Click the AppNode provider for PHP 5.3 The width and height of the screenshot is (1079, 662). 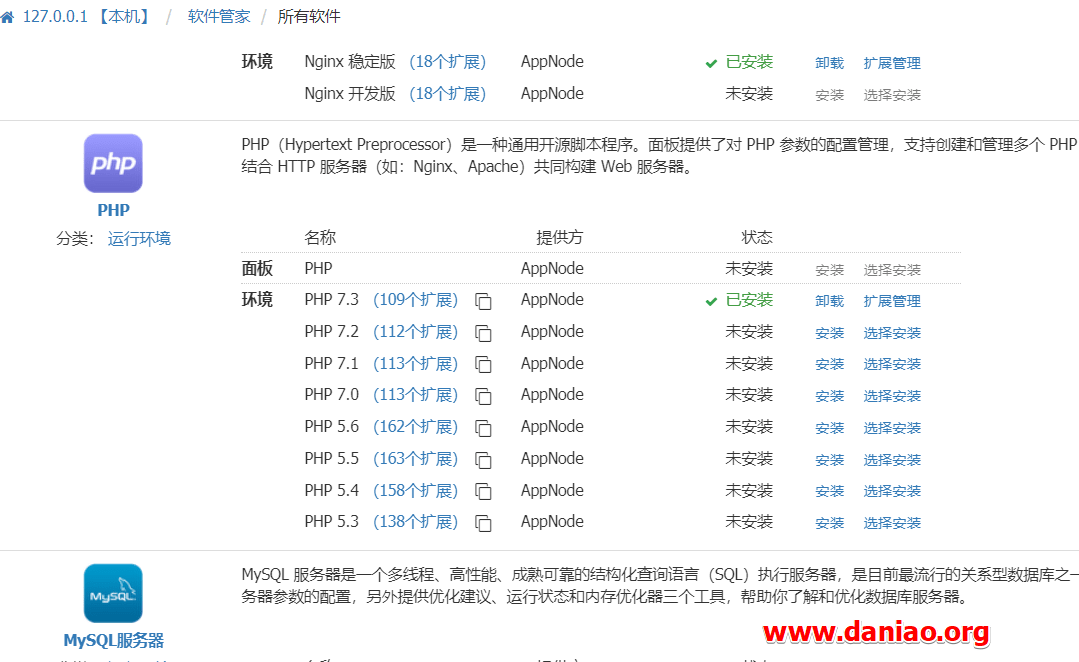click(x=552, y=522)
